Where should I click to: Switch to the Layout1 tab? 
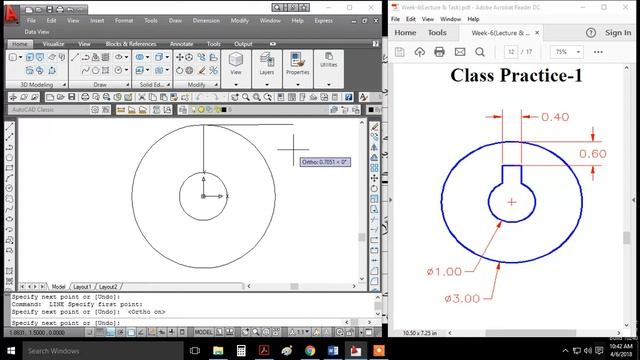pyautogui.click(x=82, y=287)
